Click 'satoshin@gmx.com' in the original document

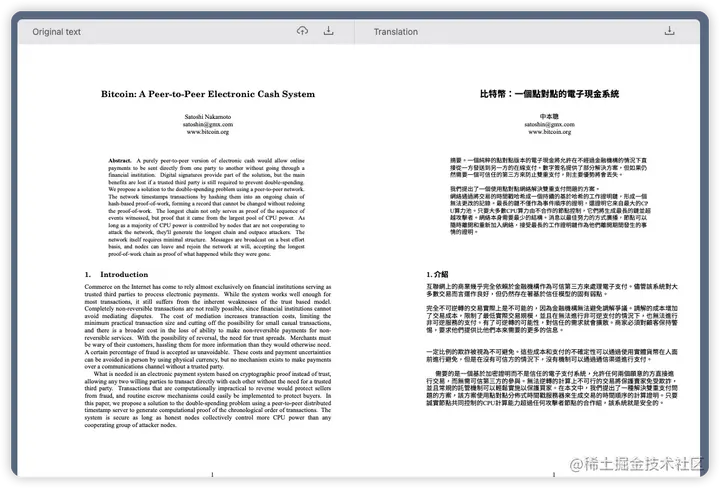[x=208, y=124]
